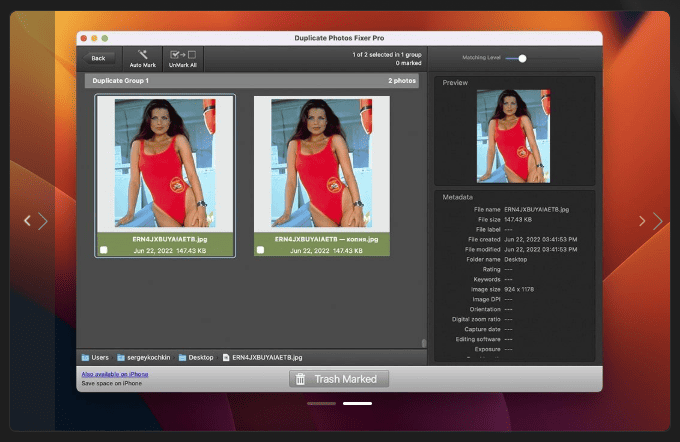The height and width of the screenshot is (442, 680).
Task: Click the Duplicate Group 1 header
Action: [x=252, y=81]
